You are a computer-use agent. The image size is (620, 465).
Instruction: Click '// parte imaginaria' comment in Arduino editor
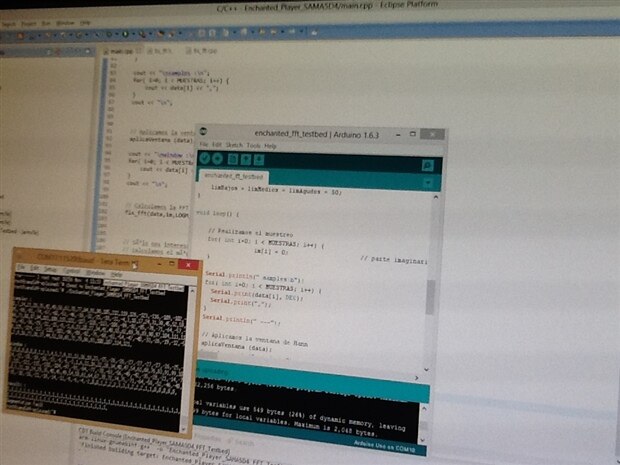tap(393, 260)
